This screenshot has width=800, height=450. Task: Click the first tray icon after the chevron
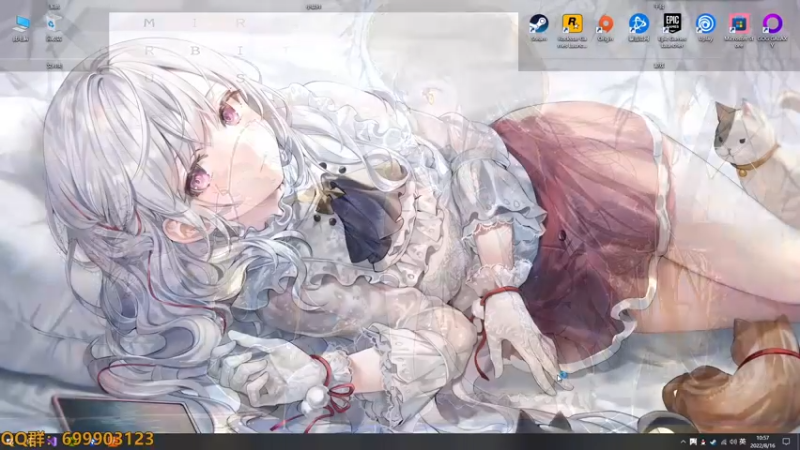point(693,442)
